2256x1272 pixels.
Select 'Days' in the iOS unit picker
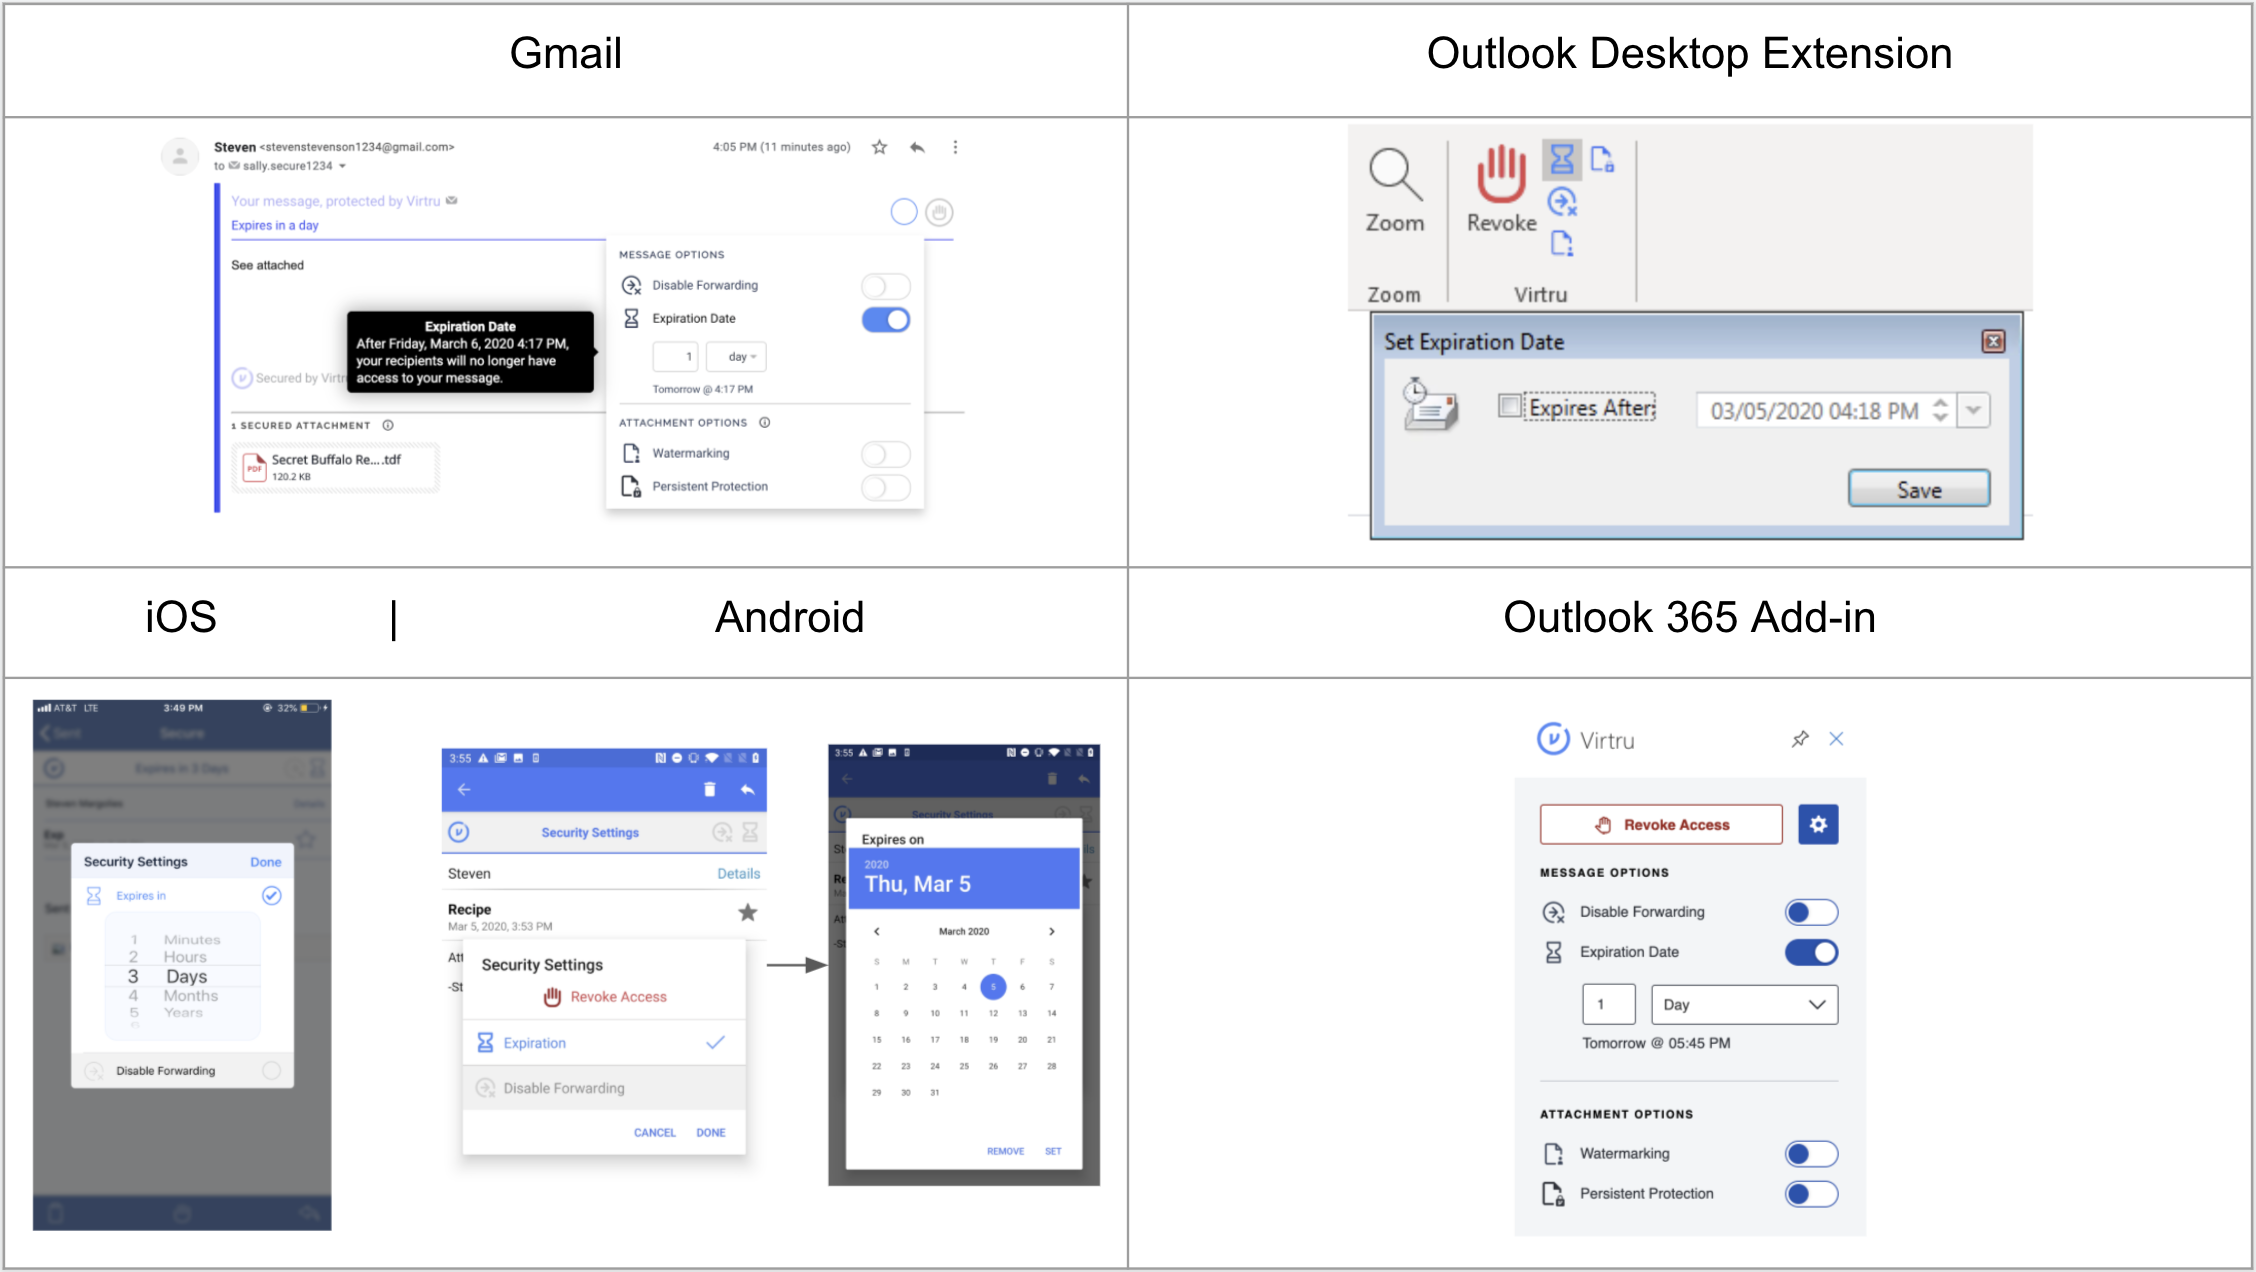[x=187, y=976]
